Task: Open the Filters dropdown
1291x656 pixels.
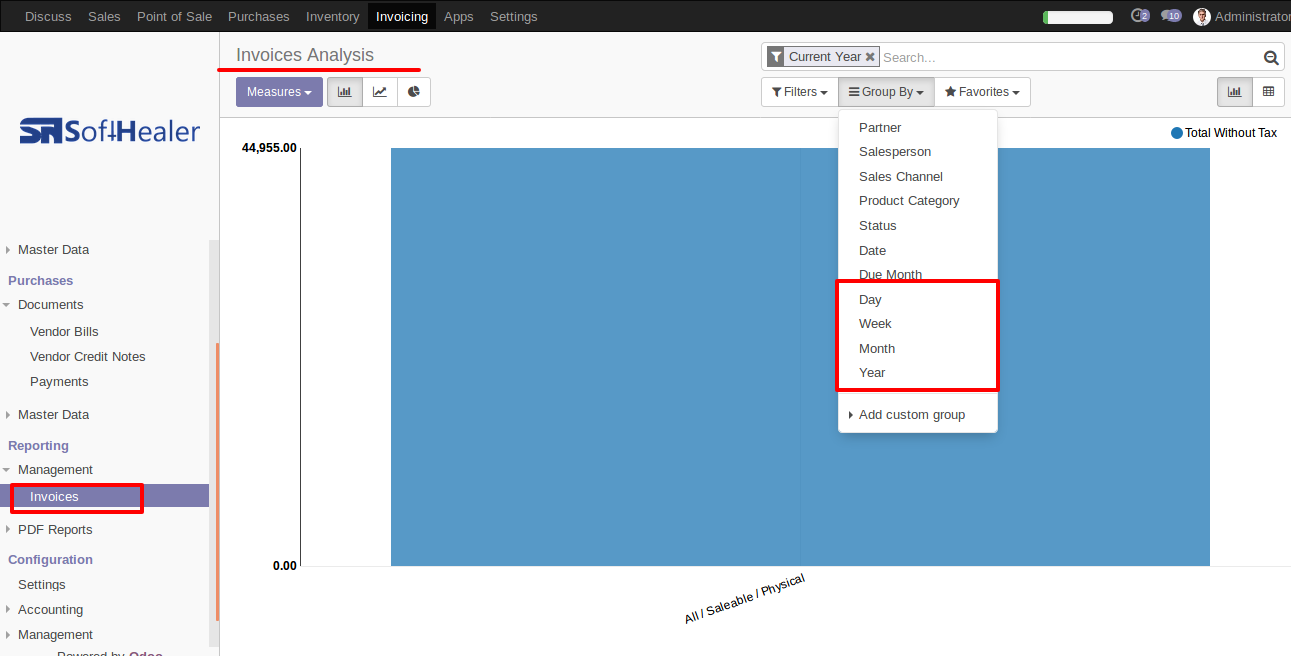Action: point(799,92)
